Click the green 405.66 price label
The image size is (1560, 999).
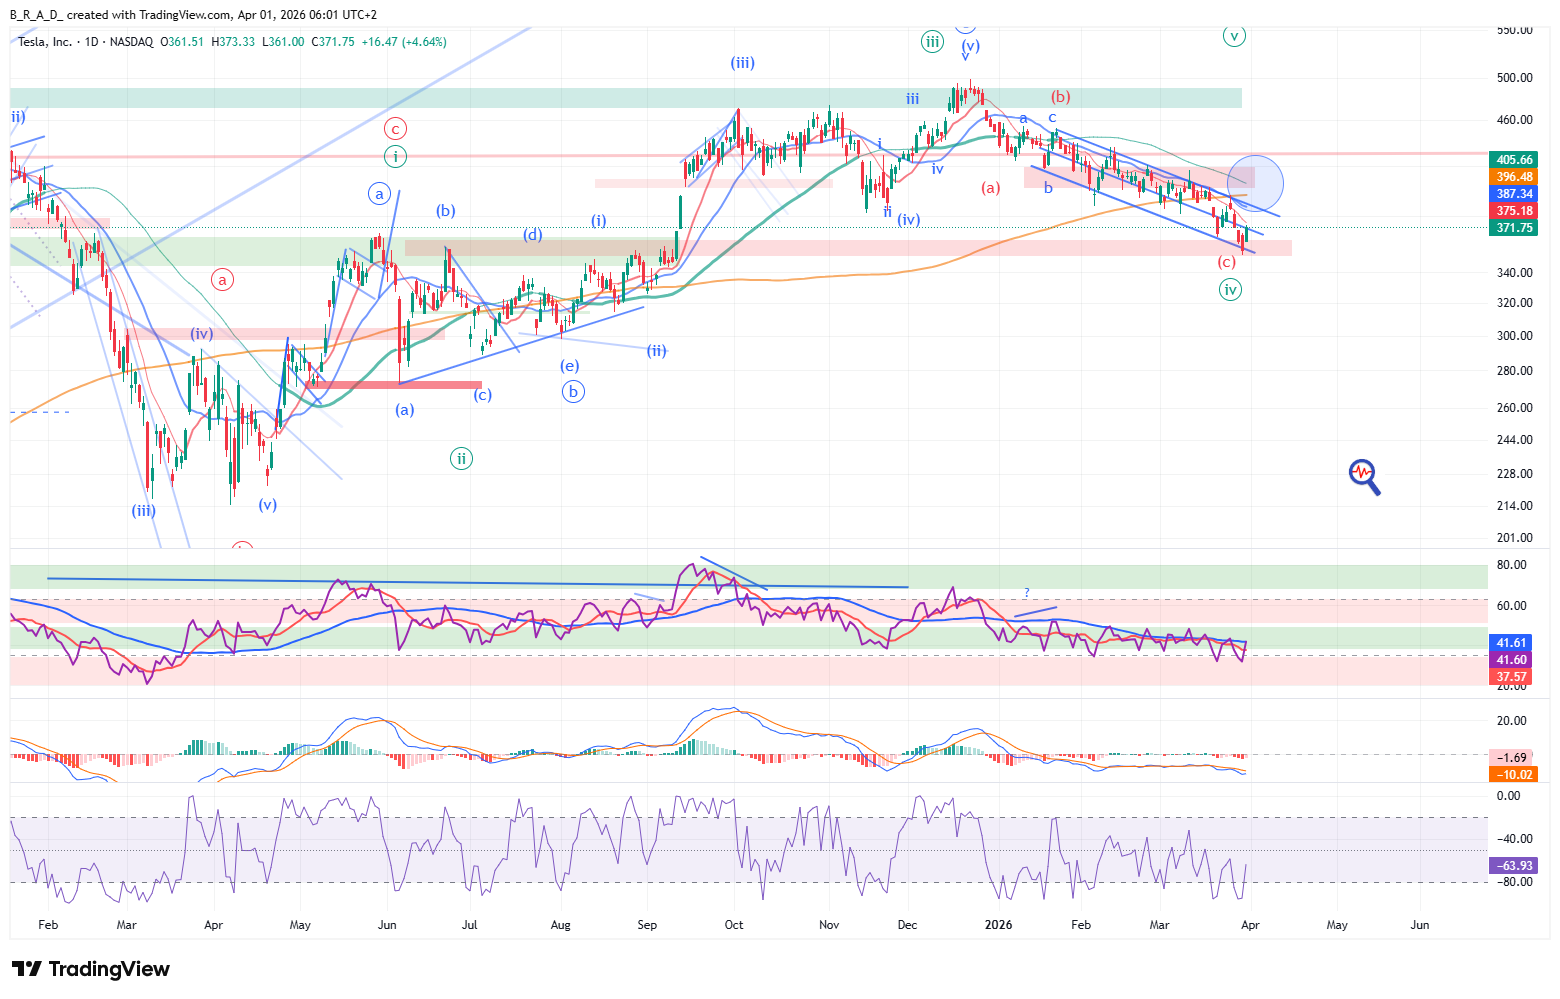1514,160
